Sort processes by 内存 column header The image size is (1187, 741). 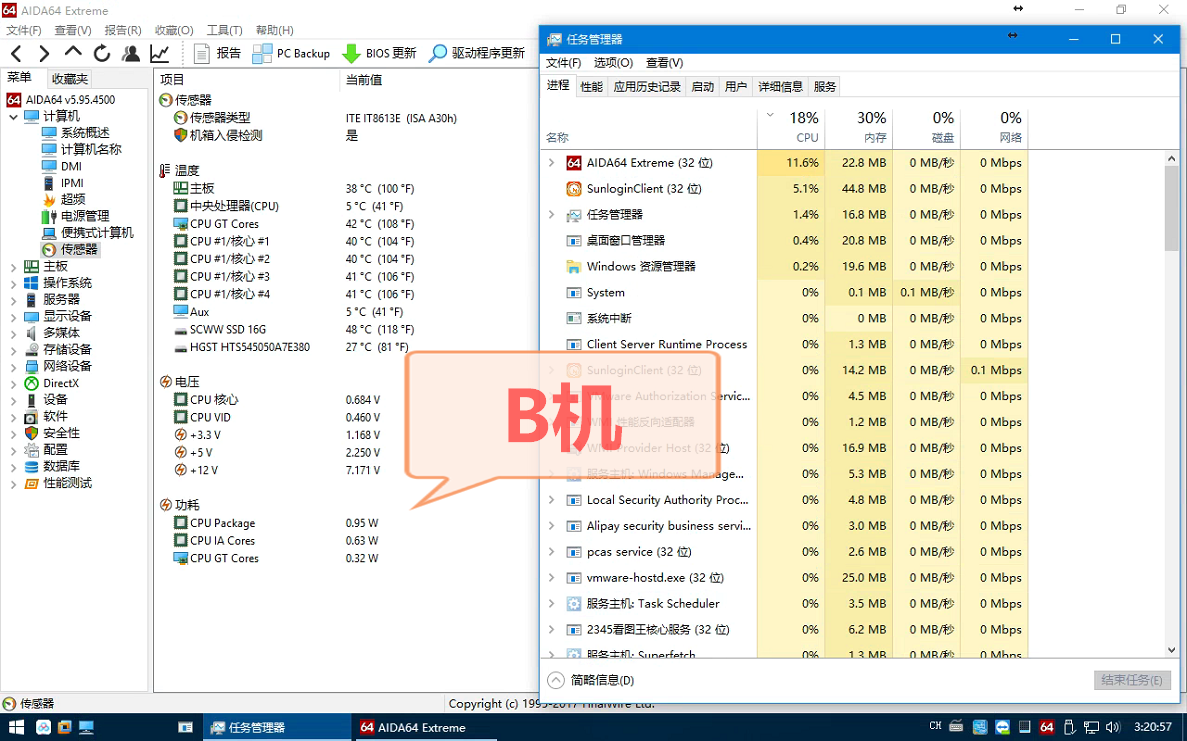858,127
